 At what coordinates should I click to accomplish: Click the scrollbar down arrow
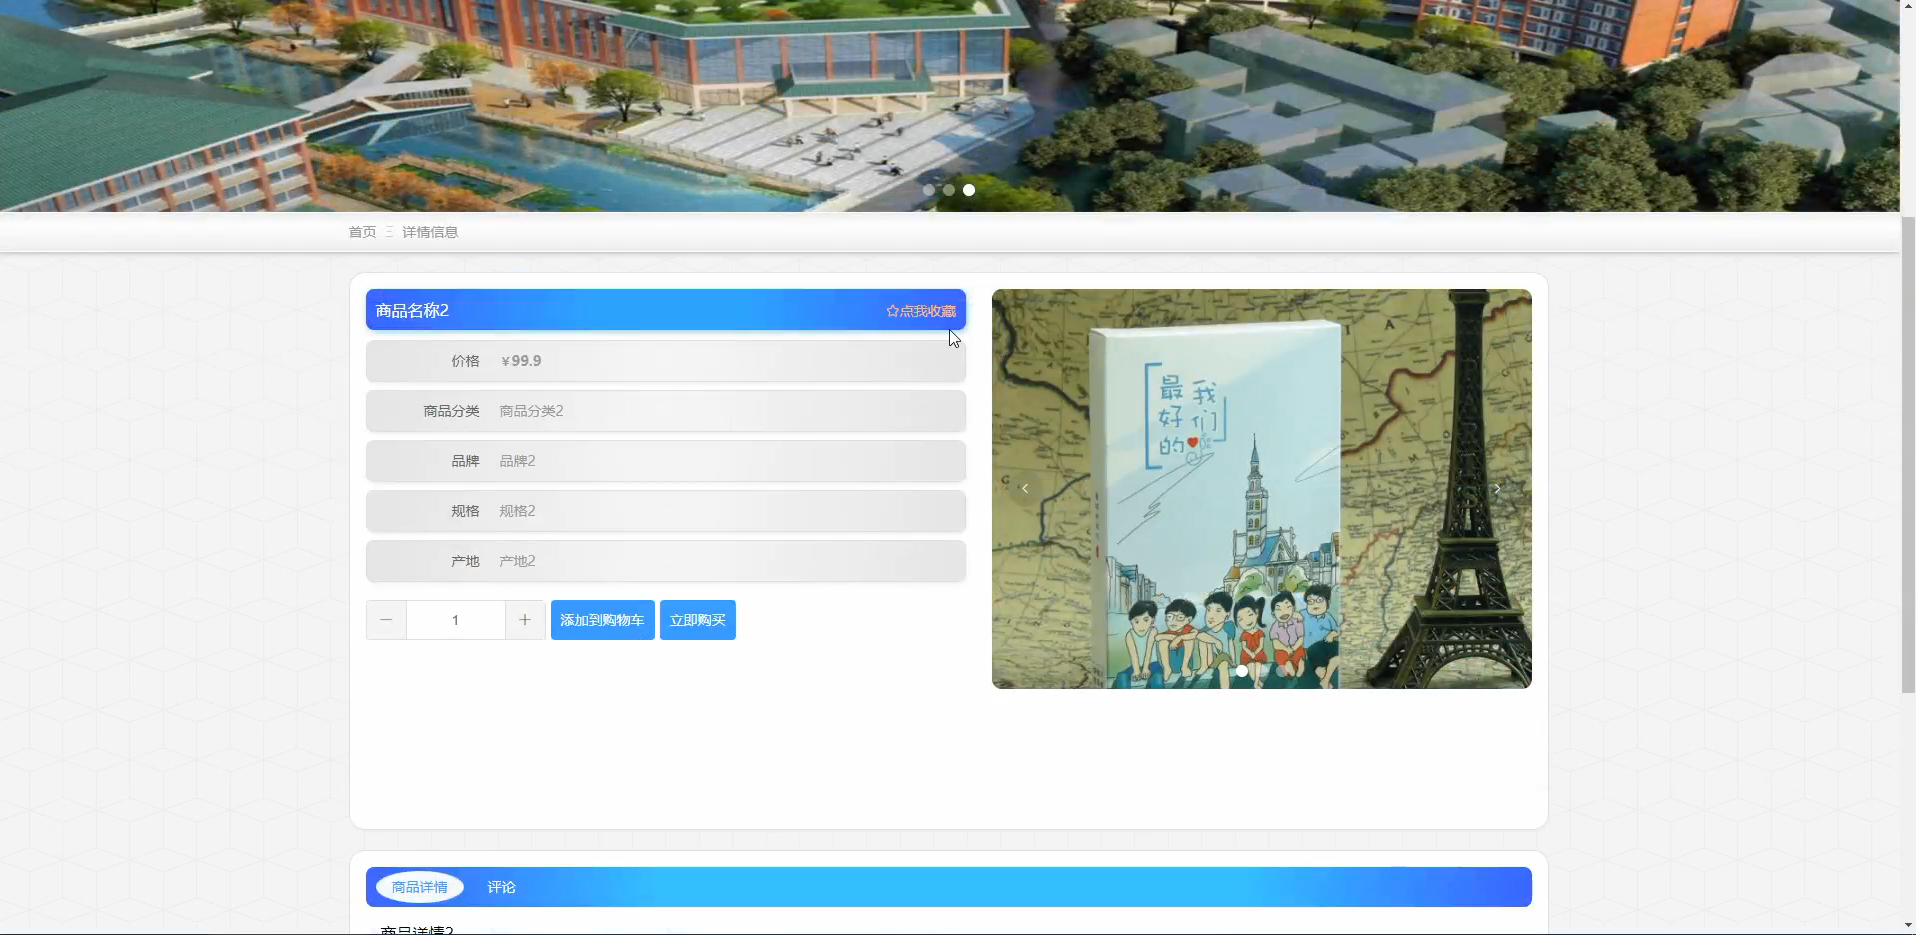[x=1908, y=926]
